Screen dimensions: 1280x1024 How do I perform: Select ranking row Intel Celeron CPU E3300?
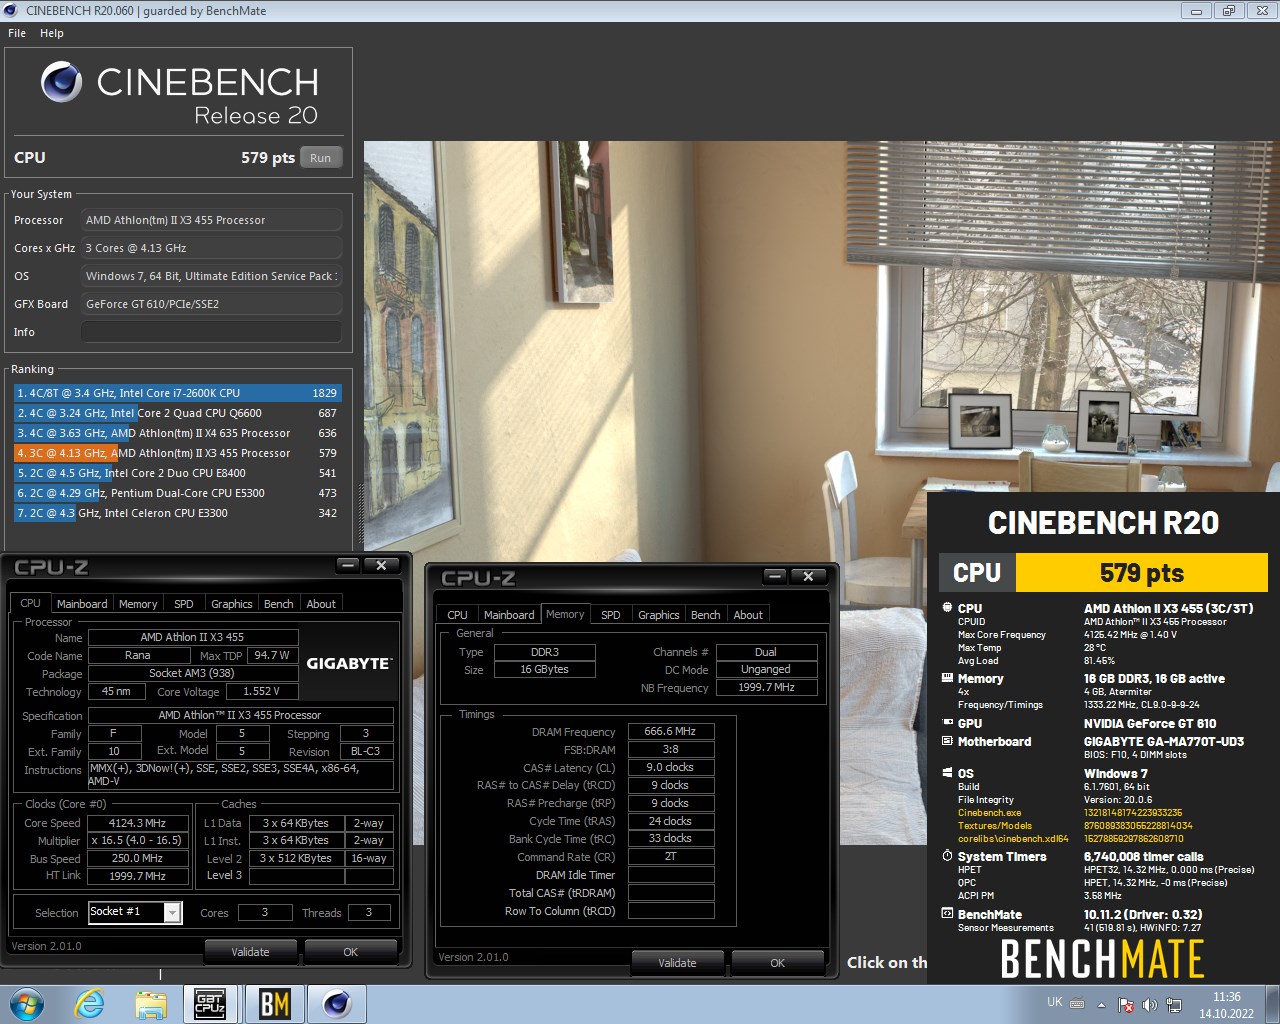178,513
